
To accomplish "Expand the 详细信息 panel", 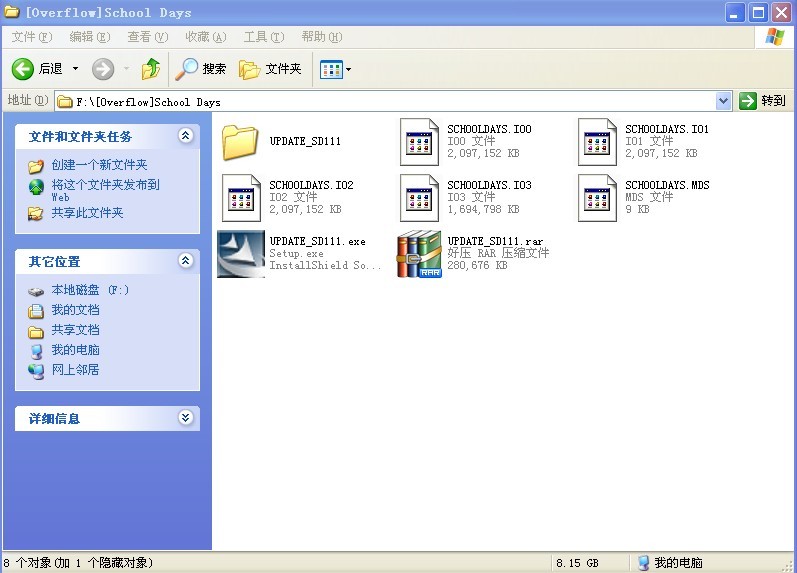I will pos(186,418).
